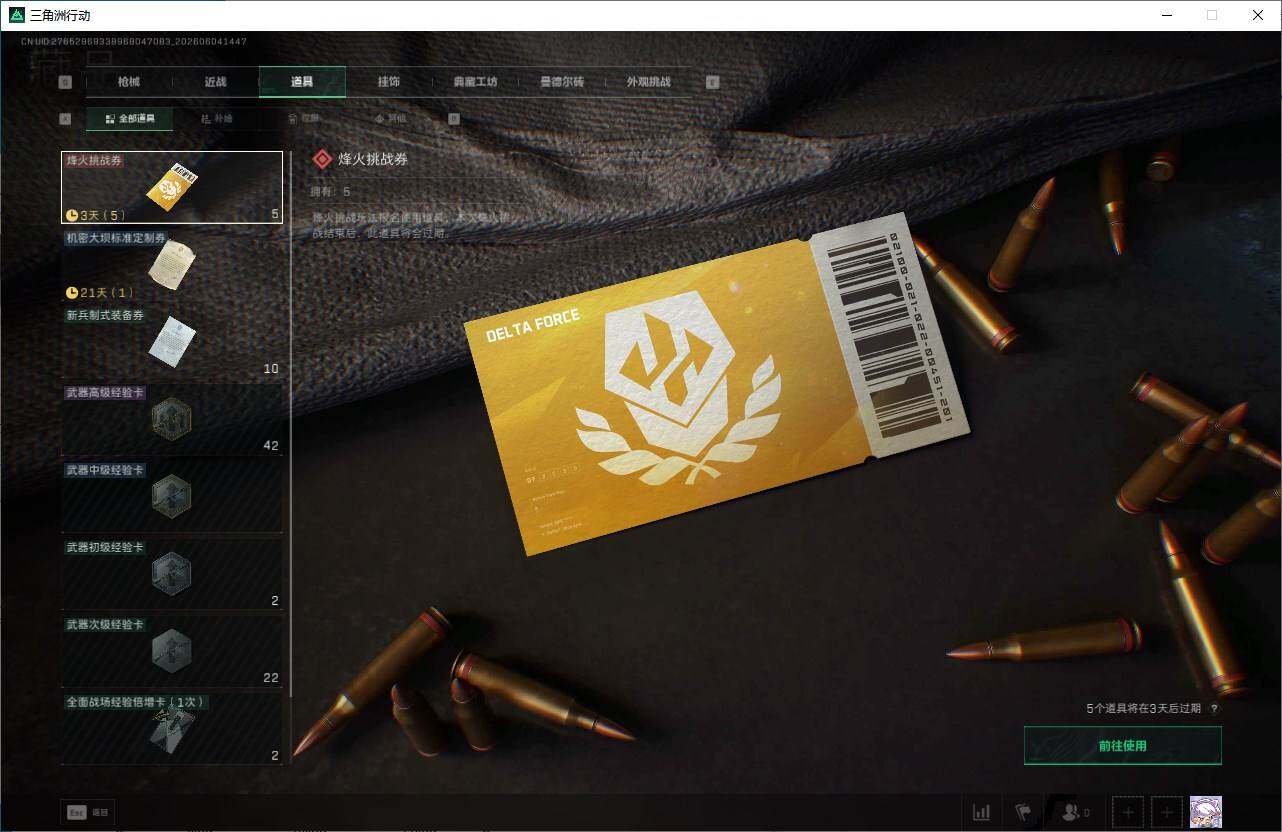The height and width of the screenshot is (832, 1282).
Task: Select the 其他 filter tab
Action: coord(390,119)
